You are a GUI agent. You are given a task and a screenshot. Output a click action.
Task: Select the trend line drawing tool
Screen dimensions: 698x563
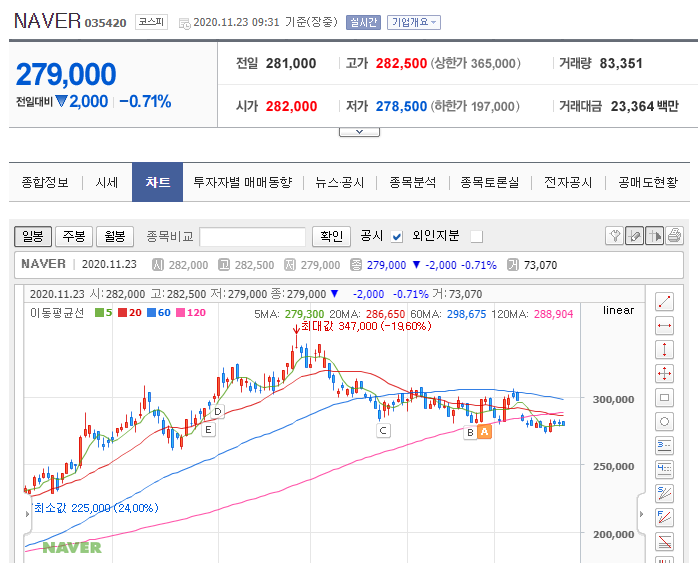coord(664,302)
